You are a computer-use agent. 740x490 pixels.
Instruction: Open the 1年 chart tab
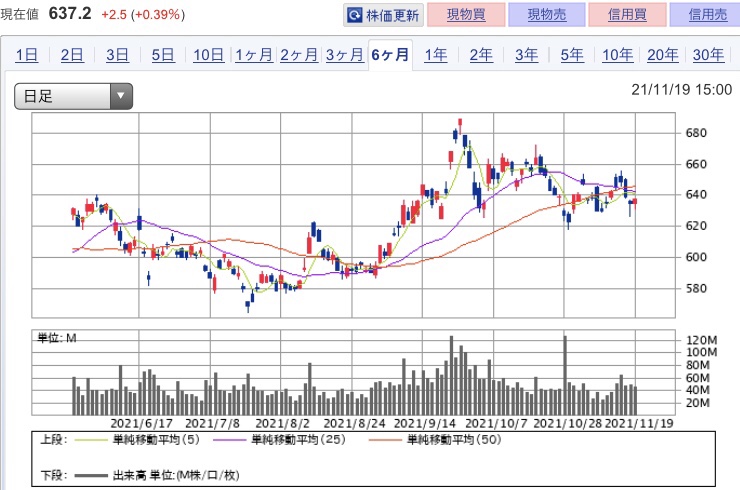pyautogui.click(x=436, y=55)
